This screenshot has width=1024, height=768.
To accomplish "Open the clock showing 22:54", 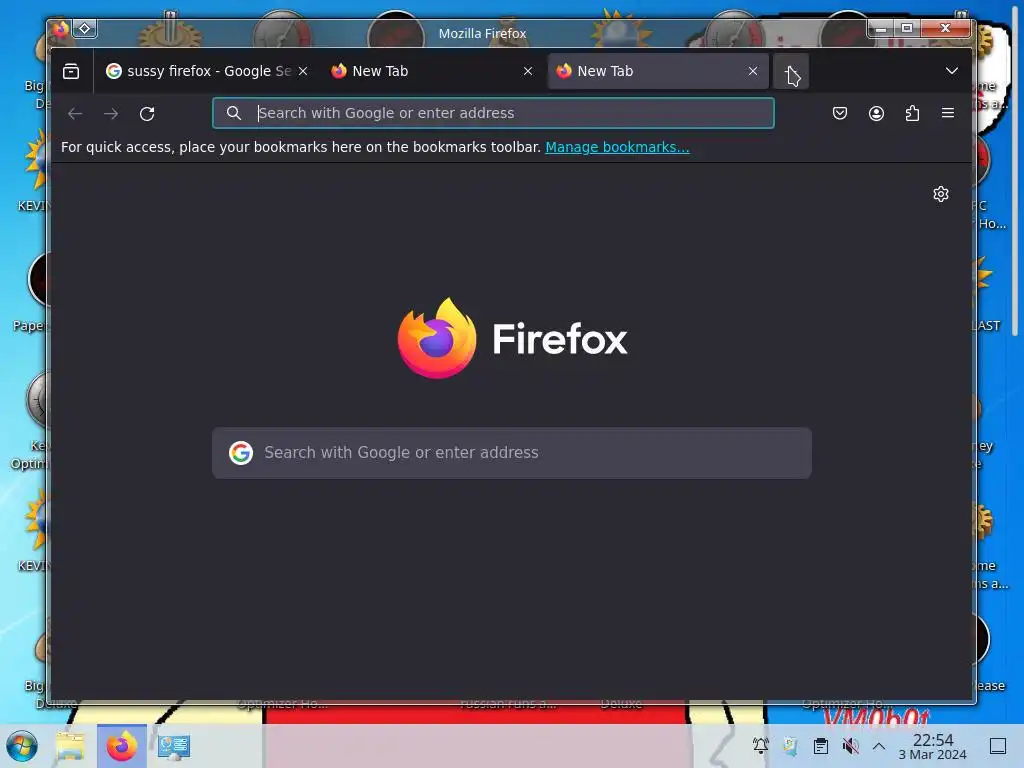I will coord(933,746).
